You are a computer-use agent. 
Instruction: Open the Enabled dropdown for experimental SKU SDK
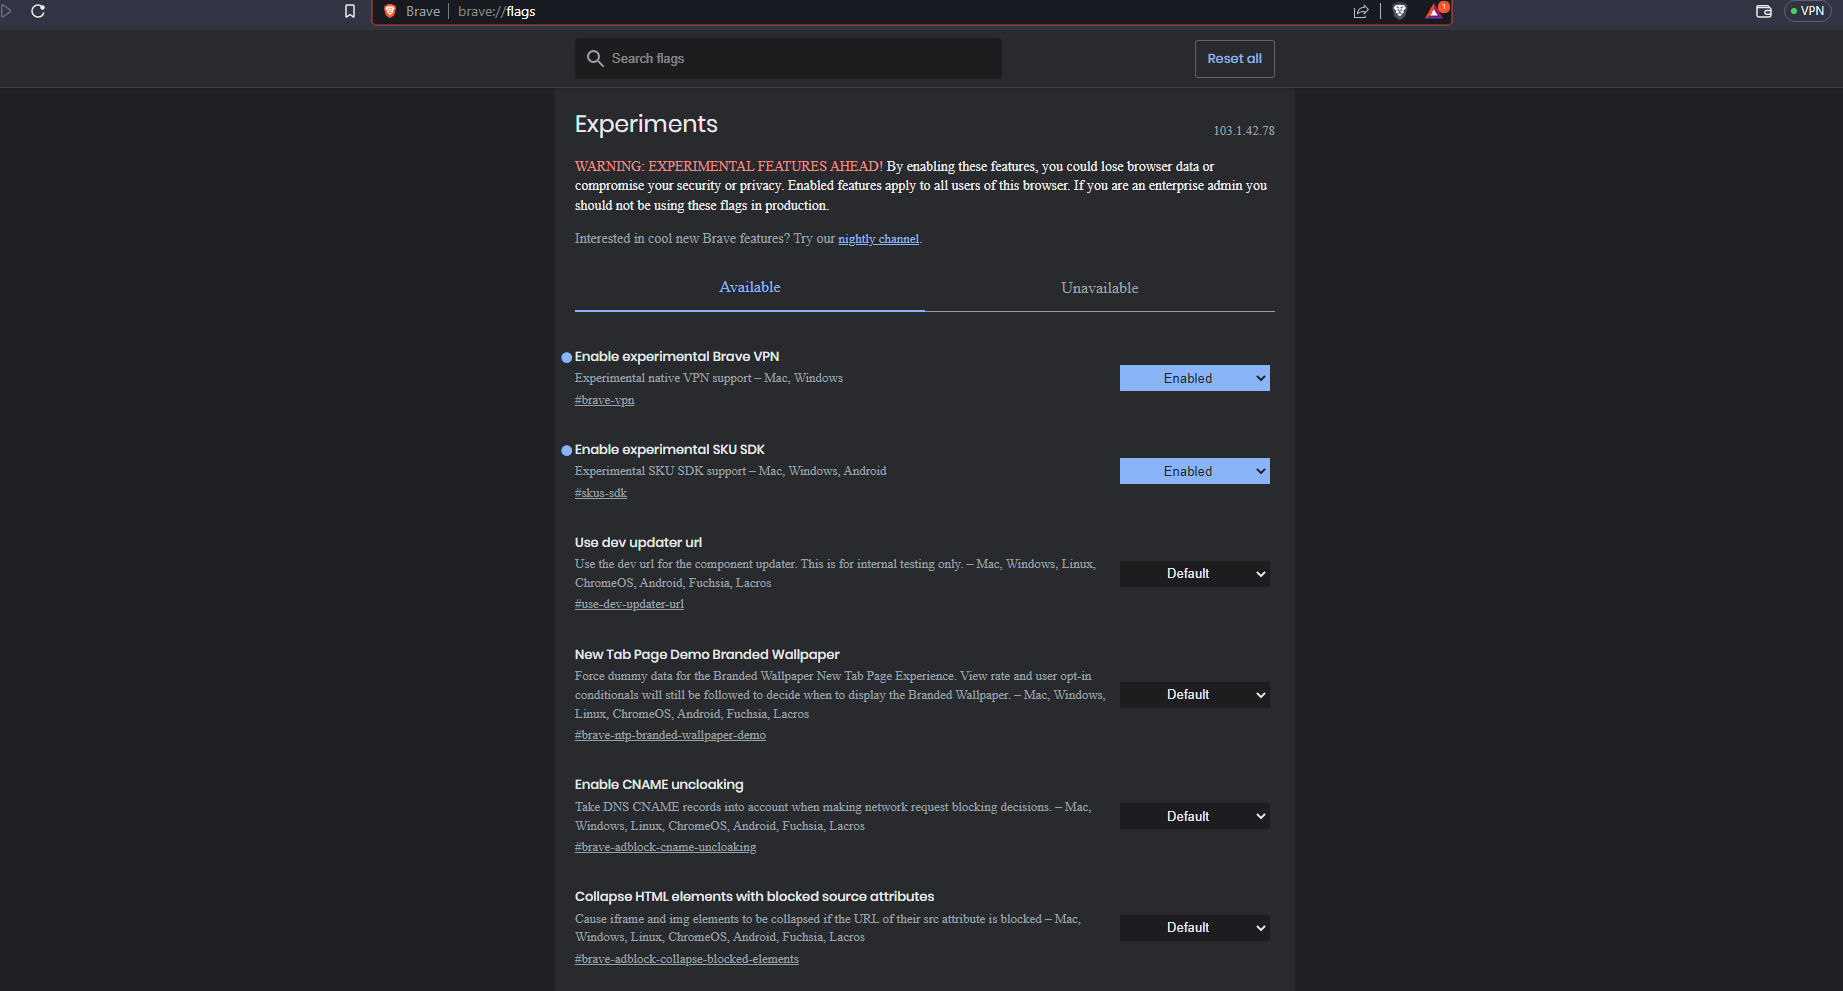click(x=1194, y=470)
